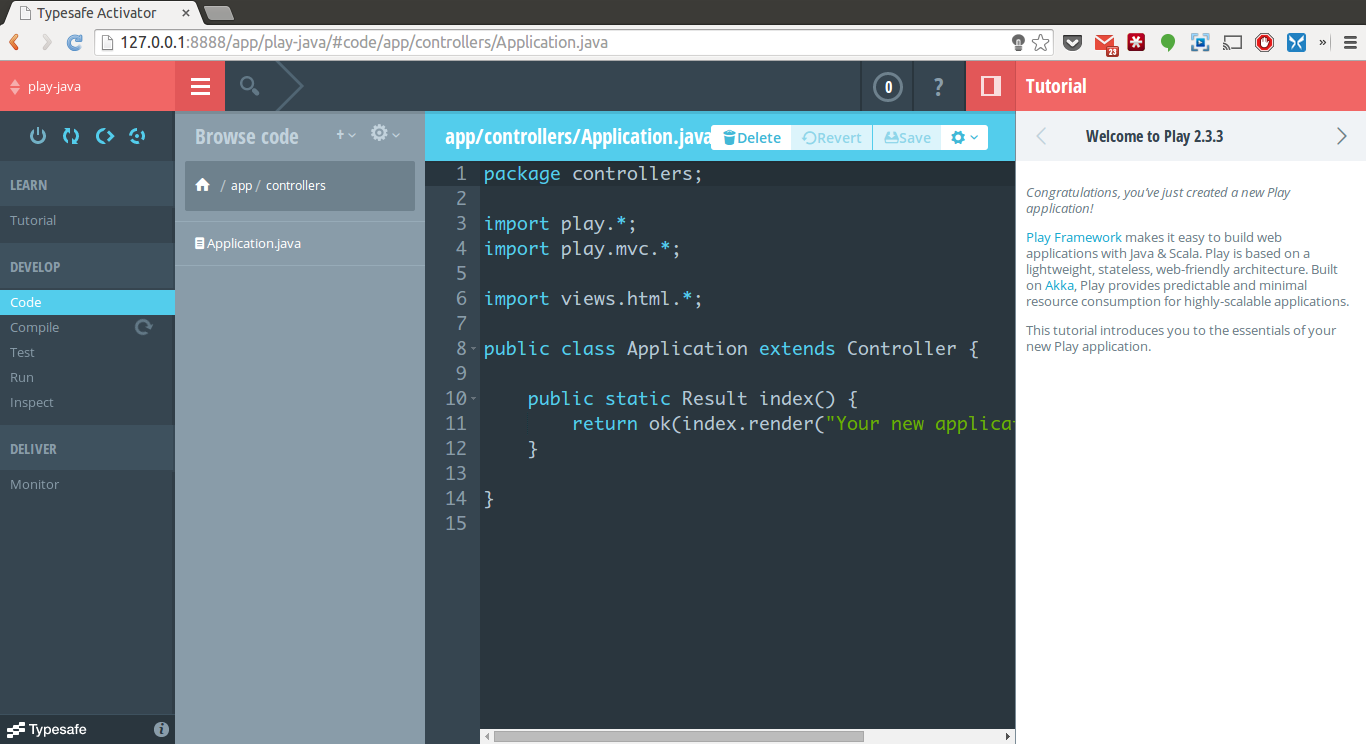Click the scrollbar right arrow under the editor
This screenshot has height=744, width=1366.
1007,736
